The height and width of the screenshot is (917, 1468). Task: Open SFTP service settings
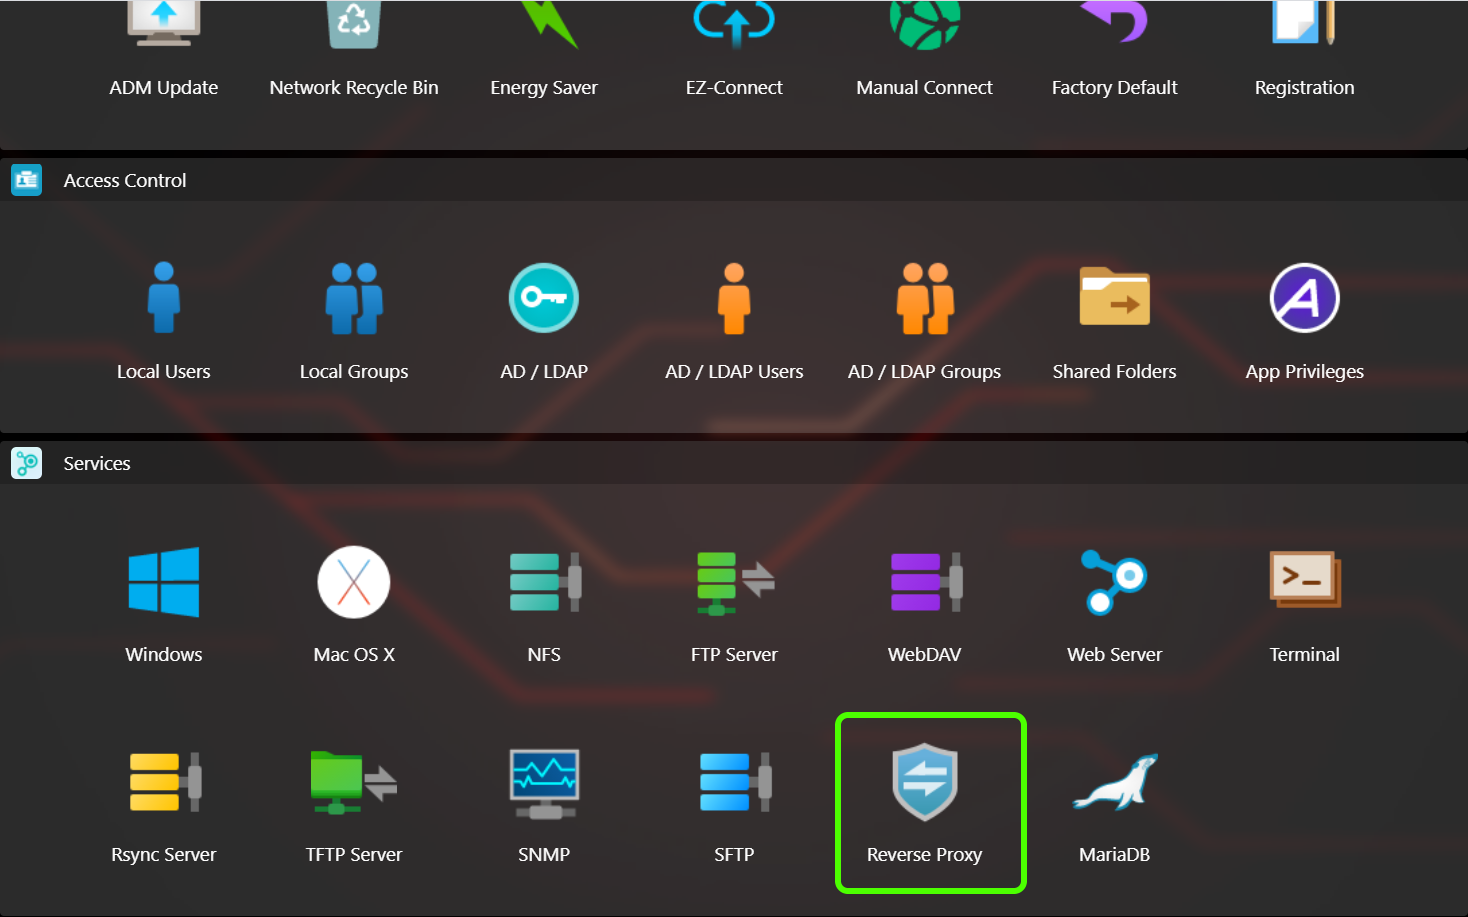[734, 806]
